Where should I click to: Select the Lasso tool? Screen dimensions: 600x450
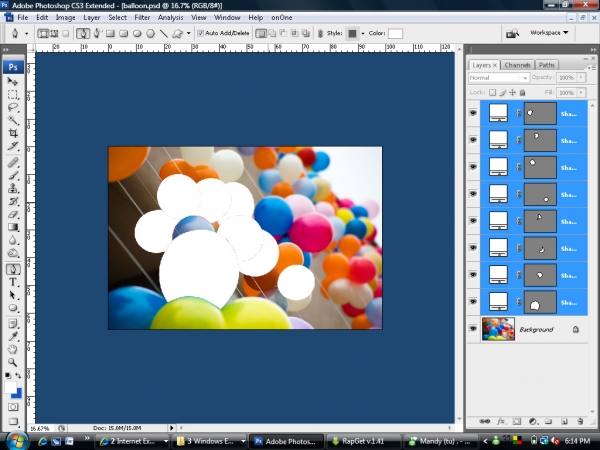click(x=13, y=108)
